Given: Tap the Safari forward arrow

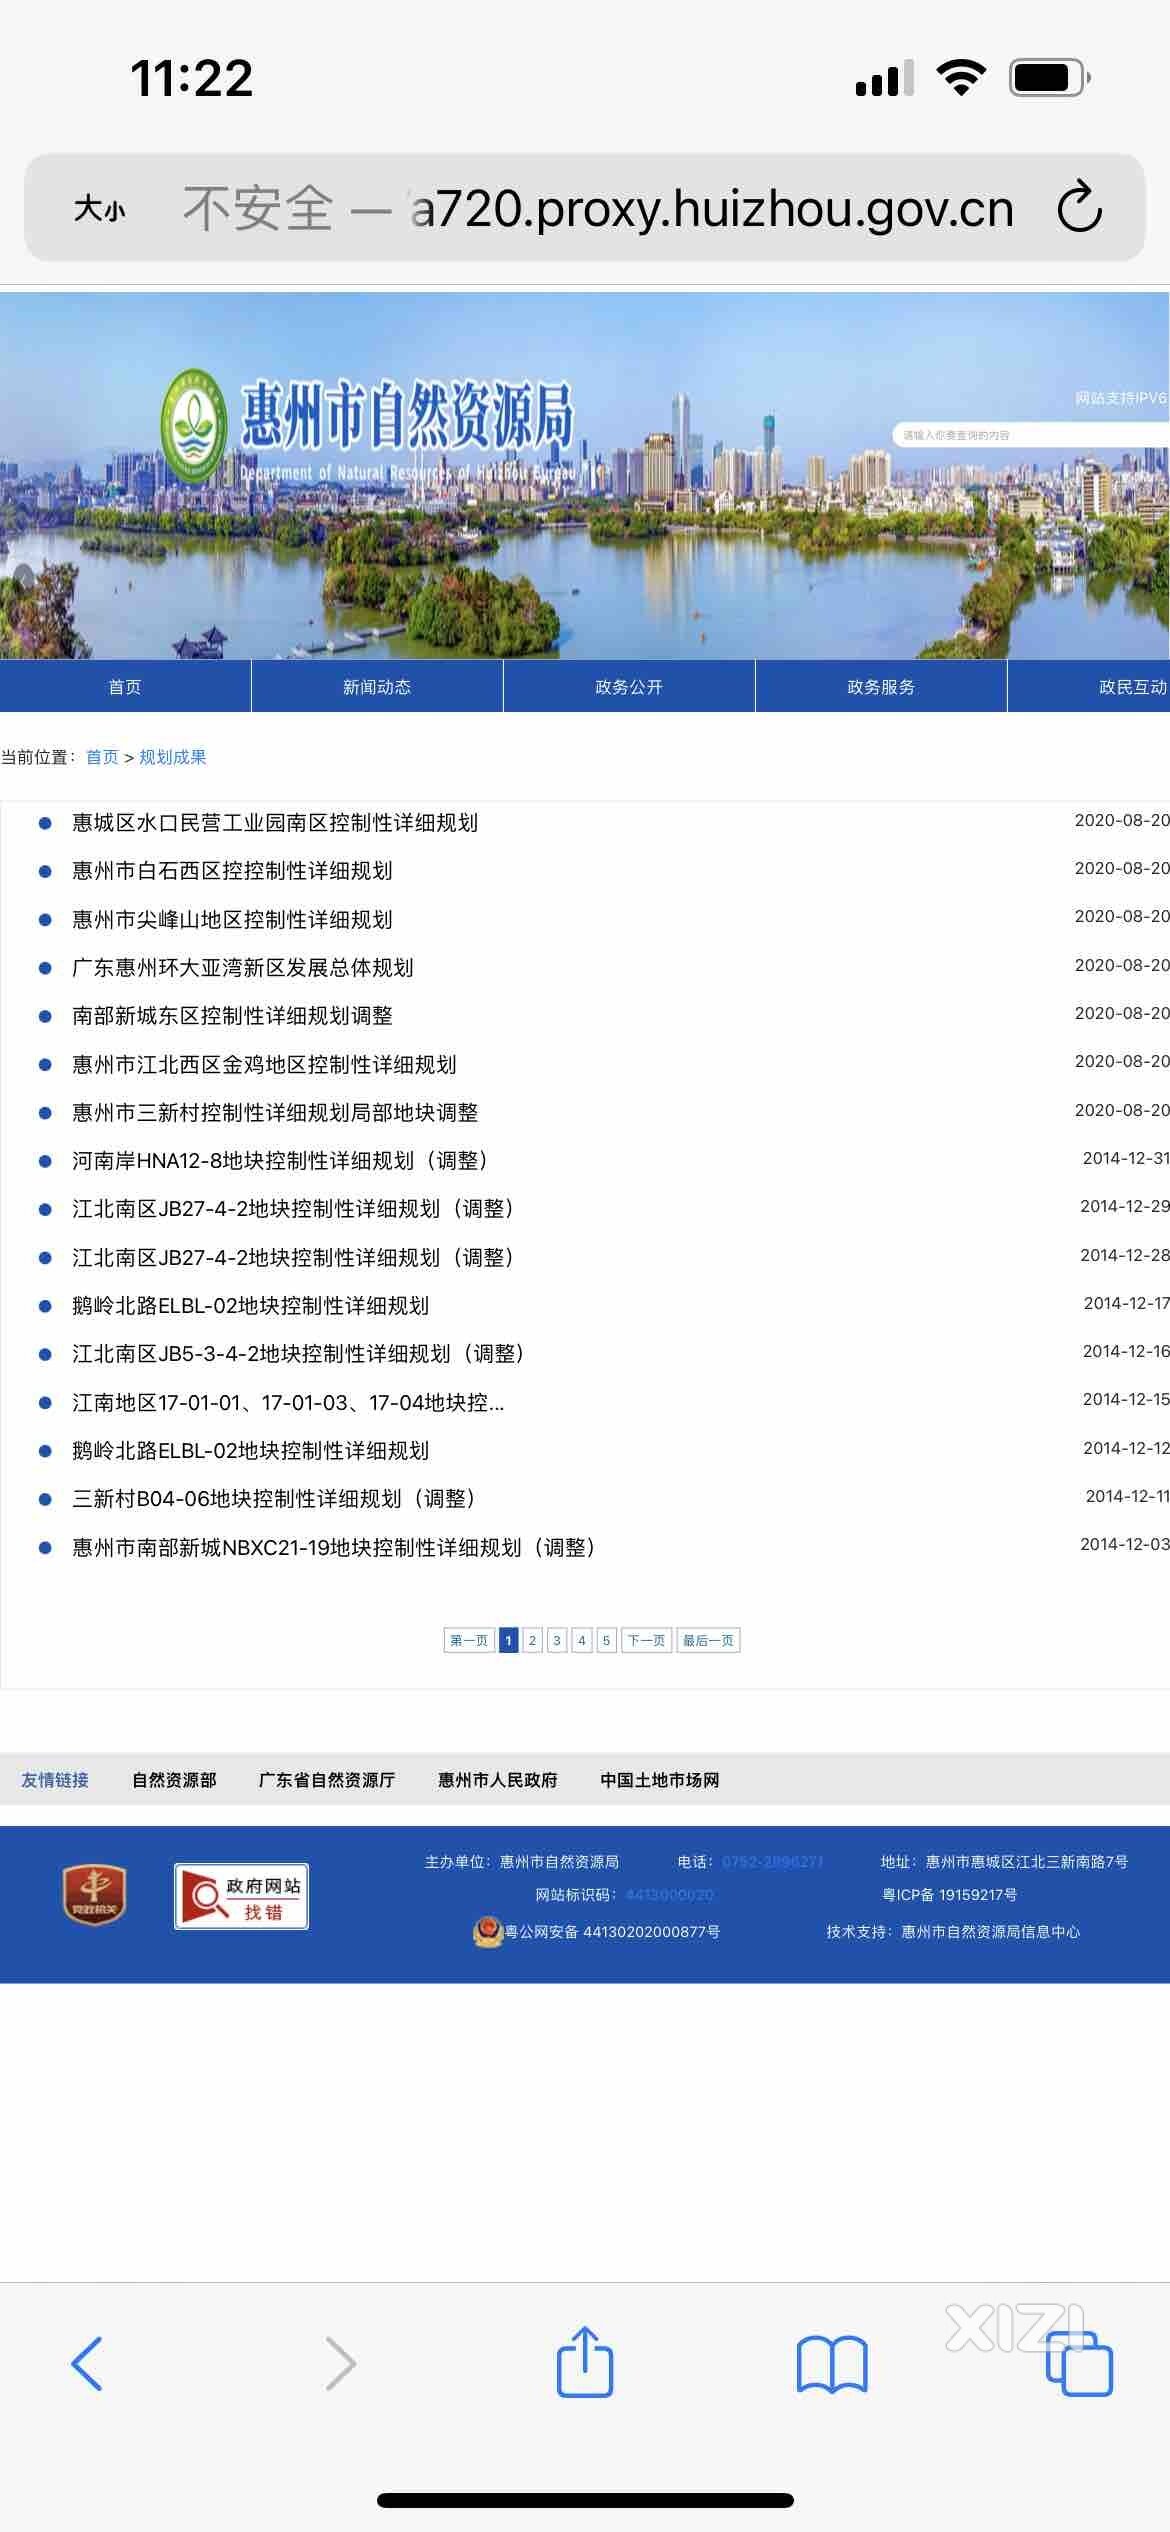Looking at the screenshot, I should click(340, 2363).
